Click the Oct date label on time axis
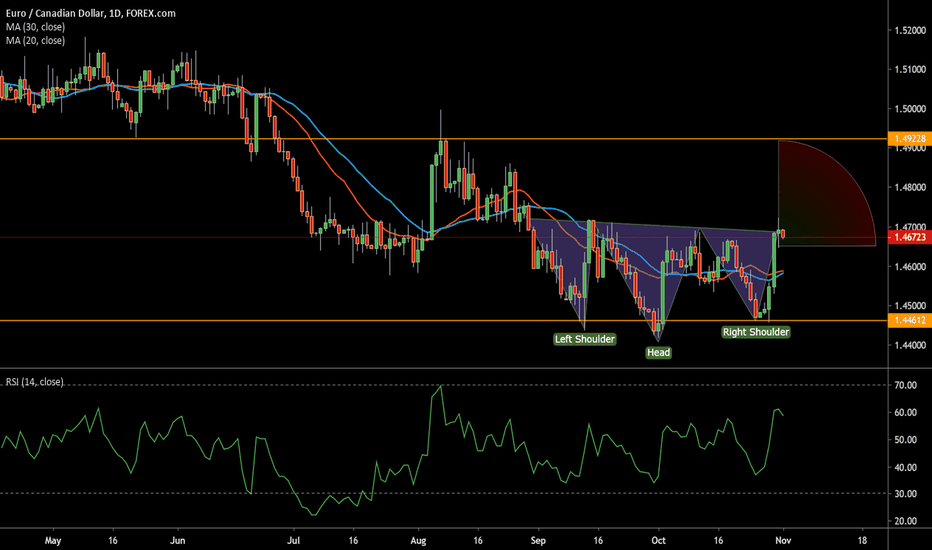The width and height of the screenshot is (932, 550). (658, 540)
